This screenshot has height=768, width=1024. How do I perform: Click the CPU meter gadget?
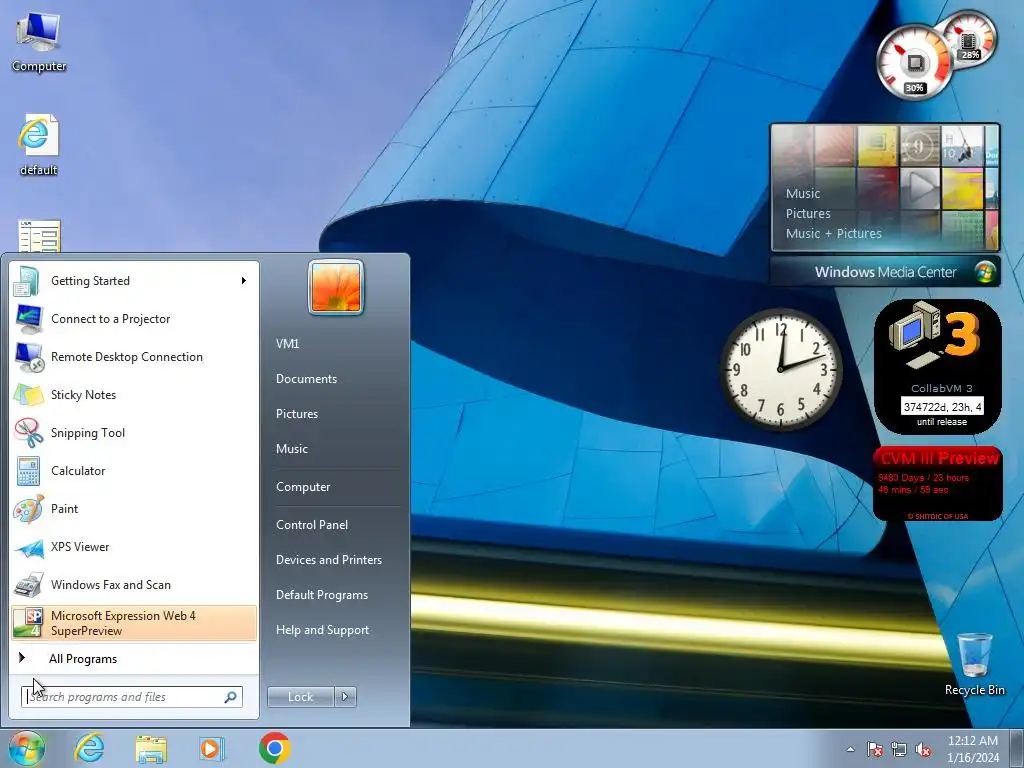coord(914,63)
